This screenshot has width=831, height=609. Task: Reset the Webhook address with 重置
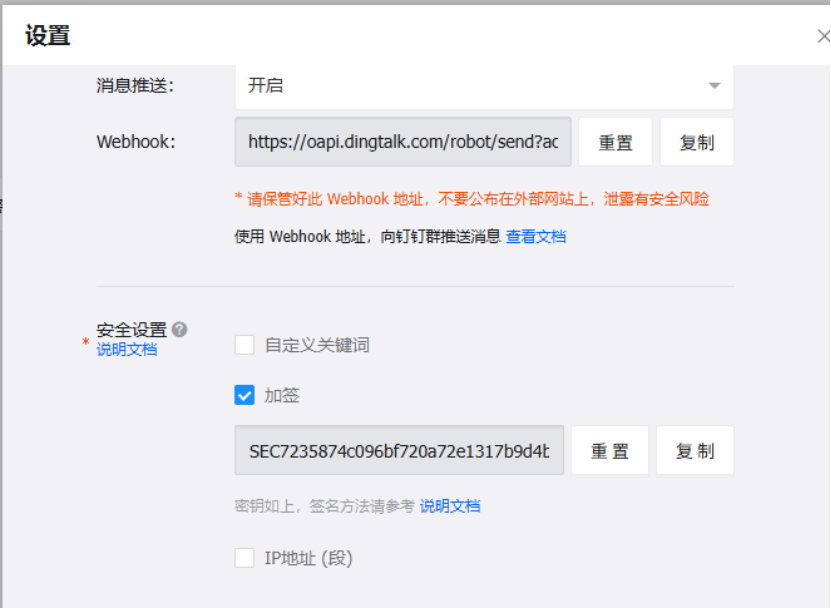[615, 142]
